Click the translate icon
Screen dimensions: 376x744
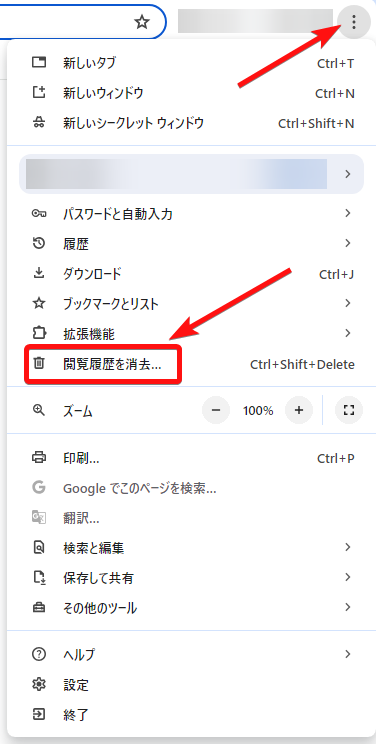(39, 517)
